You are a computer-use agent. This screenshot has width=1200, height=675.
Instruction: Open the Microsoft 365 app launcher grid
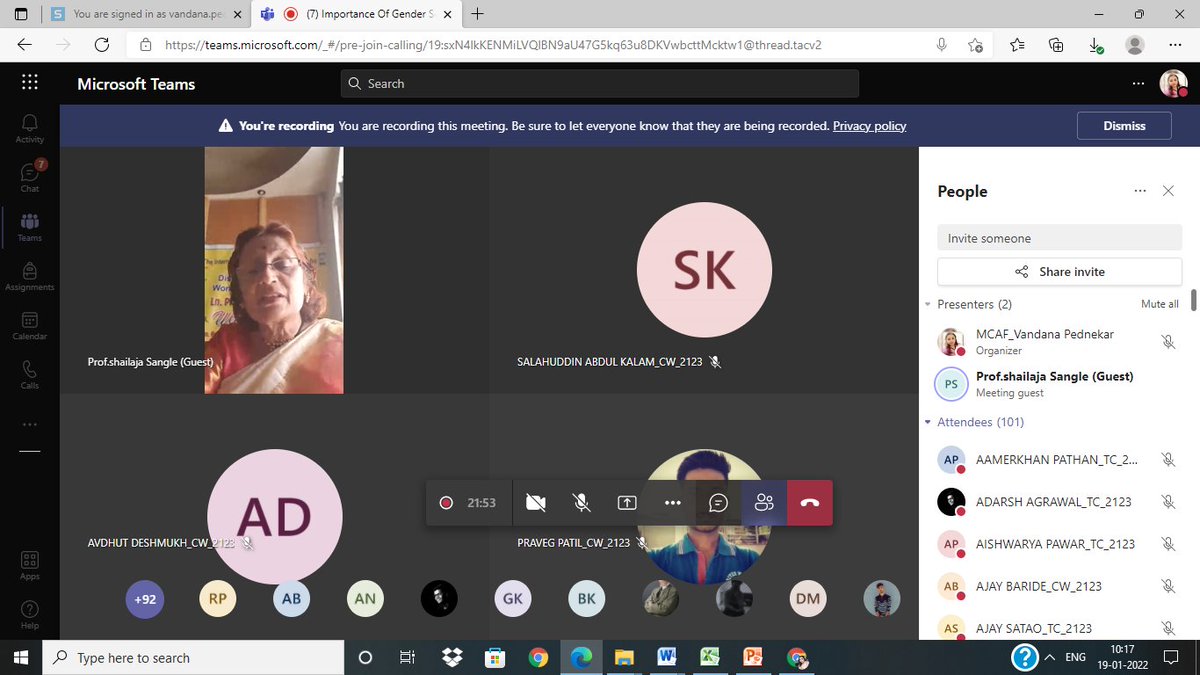29,83
